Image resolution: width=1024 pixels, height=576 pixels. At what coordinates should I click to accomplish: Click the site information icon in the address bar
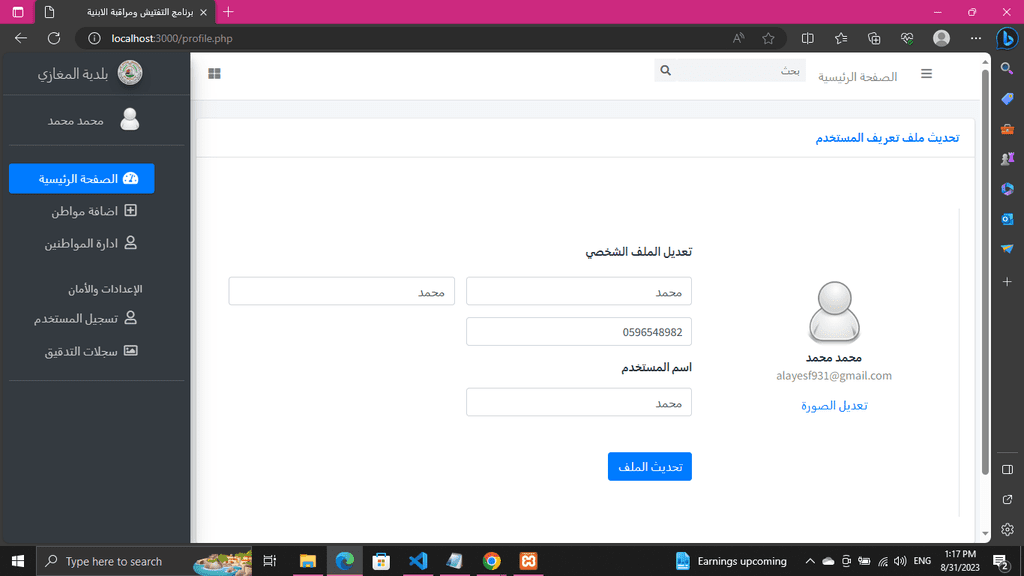coord(94,38)
